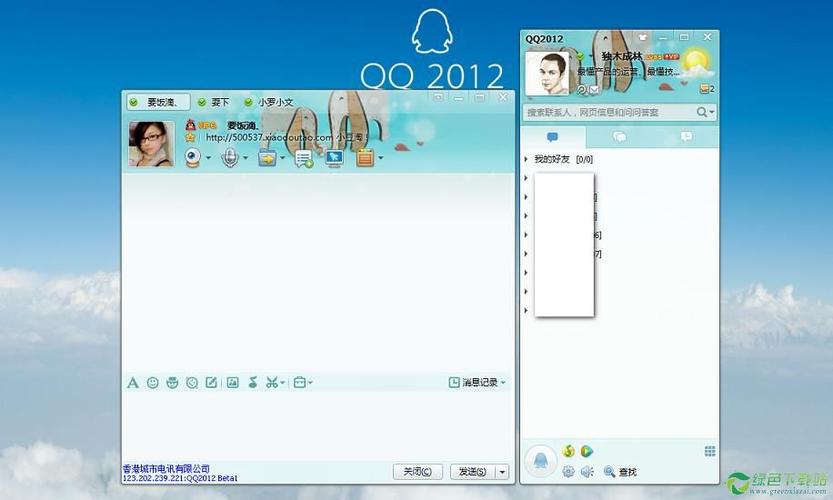The height and width of the screenshot is (500, 833).
Task: Open webcam options dropdown arrow
Action: (208, 158)
